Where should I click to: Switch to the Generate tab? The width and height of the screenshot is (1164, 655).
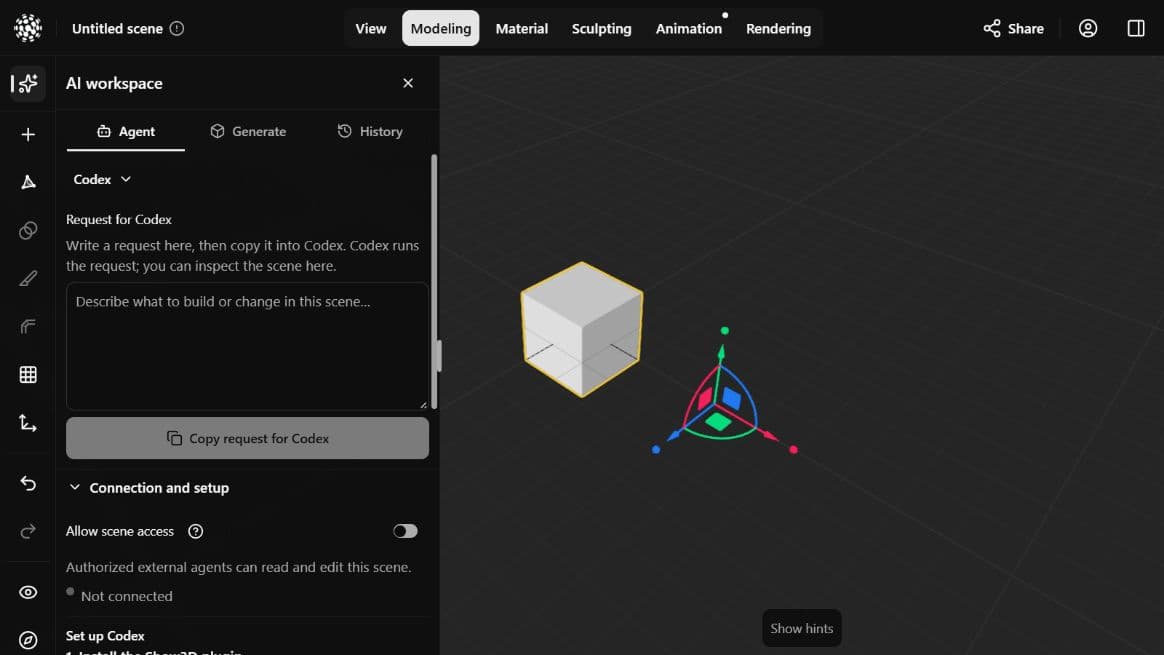click(x=248, y=131)
